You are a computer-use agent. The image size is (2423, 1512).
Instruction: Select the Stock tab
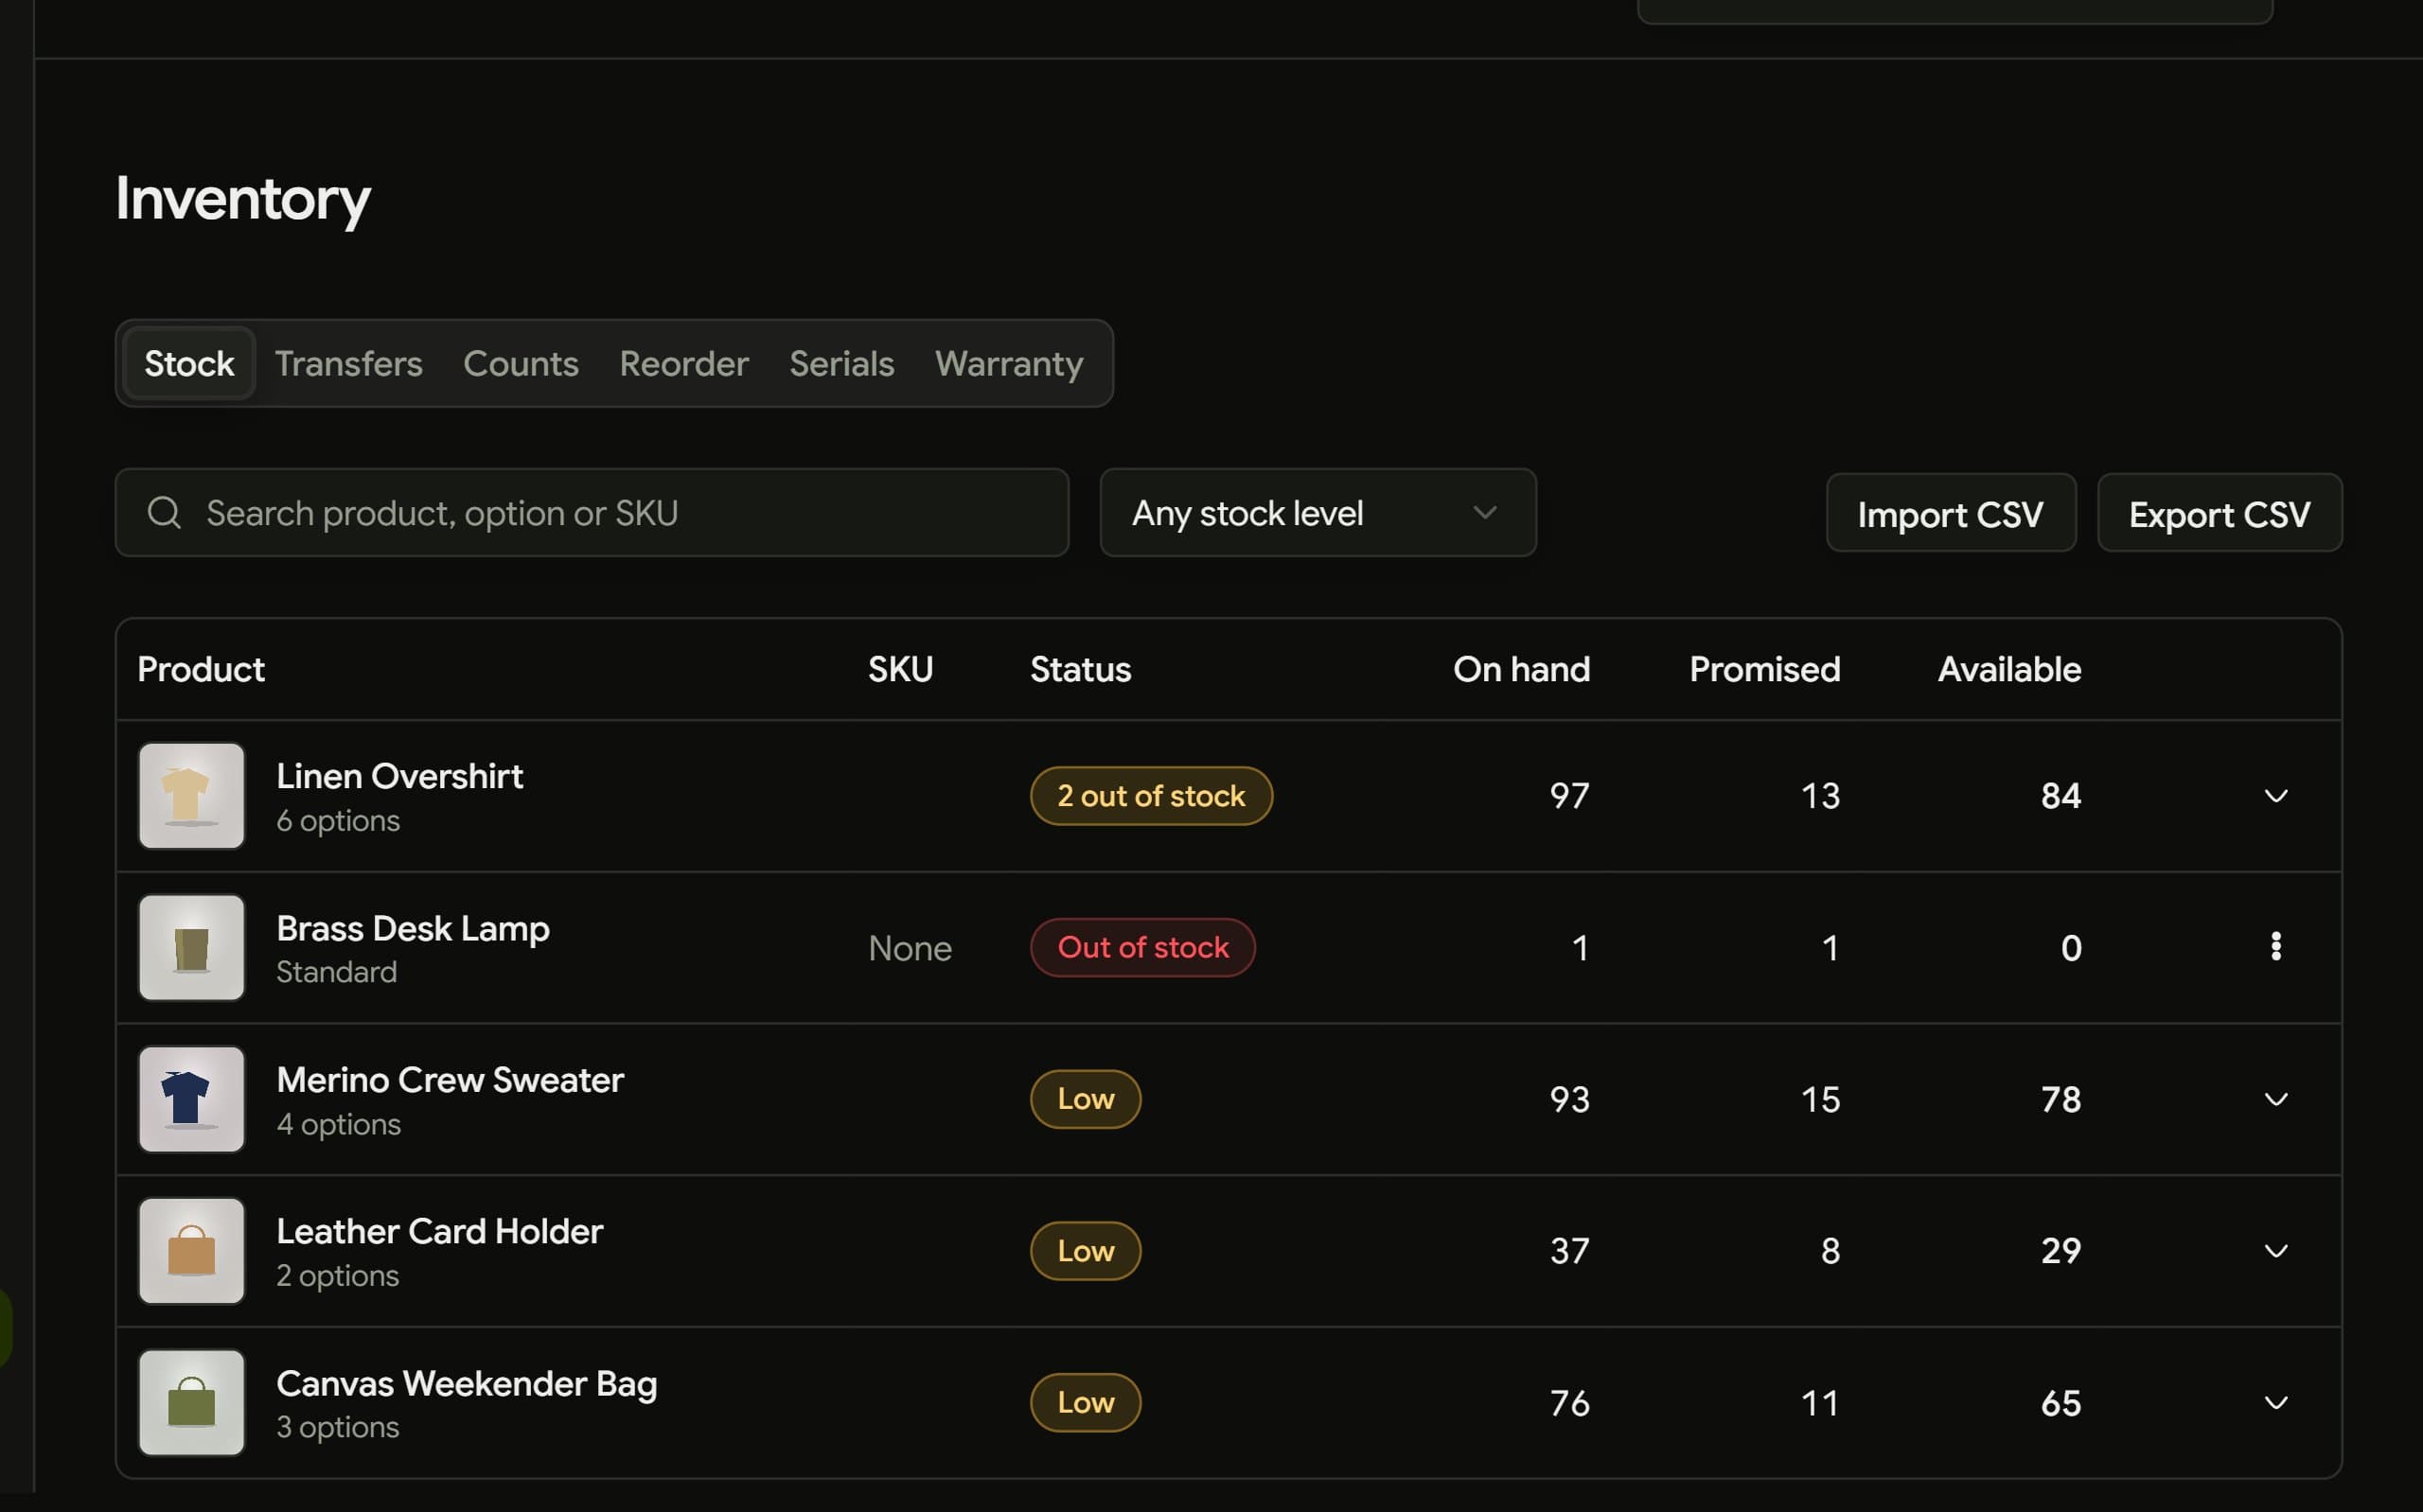coord(189,363)
